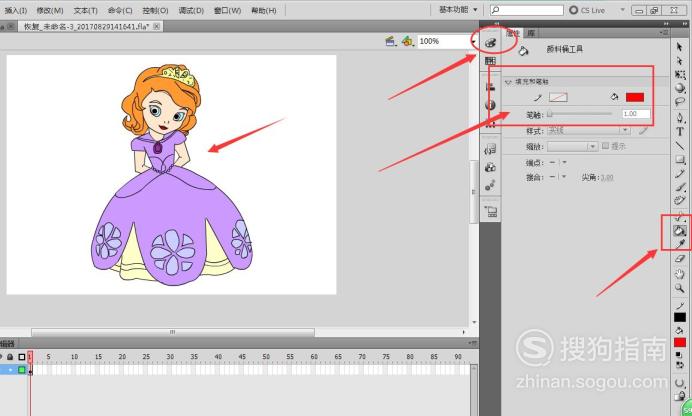This screenshot has width=692, height=416.
Task: Open the 调试(D) menu
Action: (x=191, y=10)
